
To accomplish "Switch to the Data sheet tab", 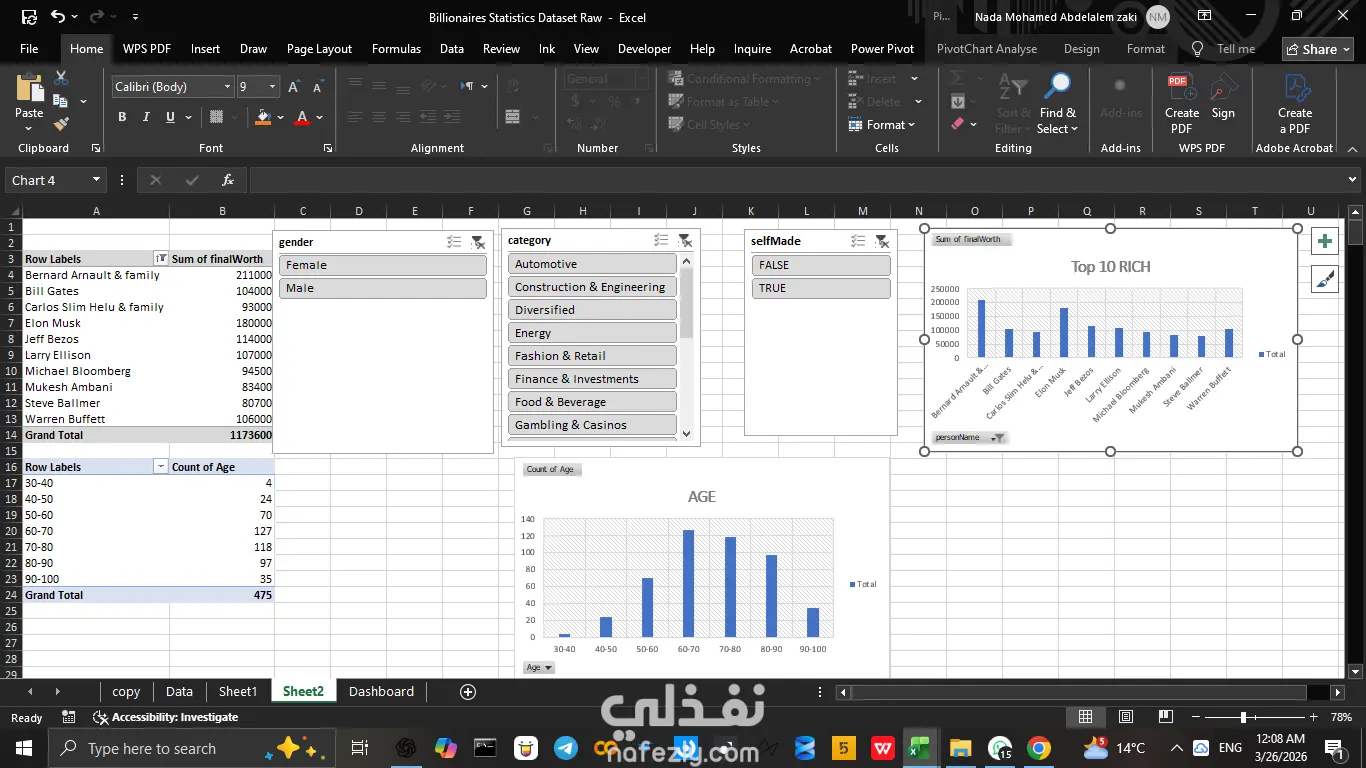I will click(x=179, y=692).
